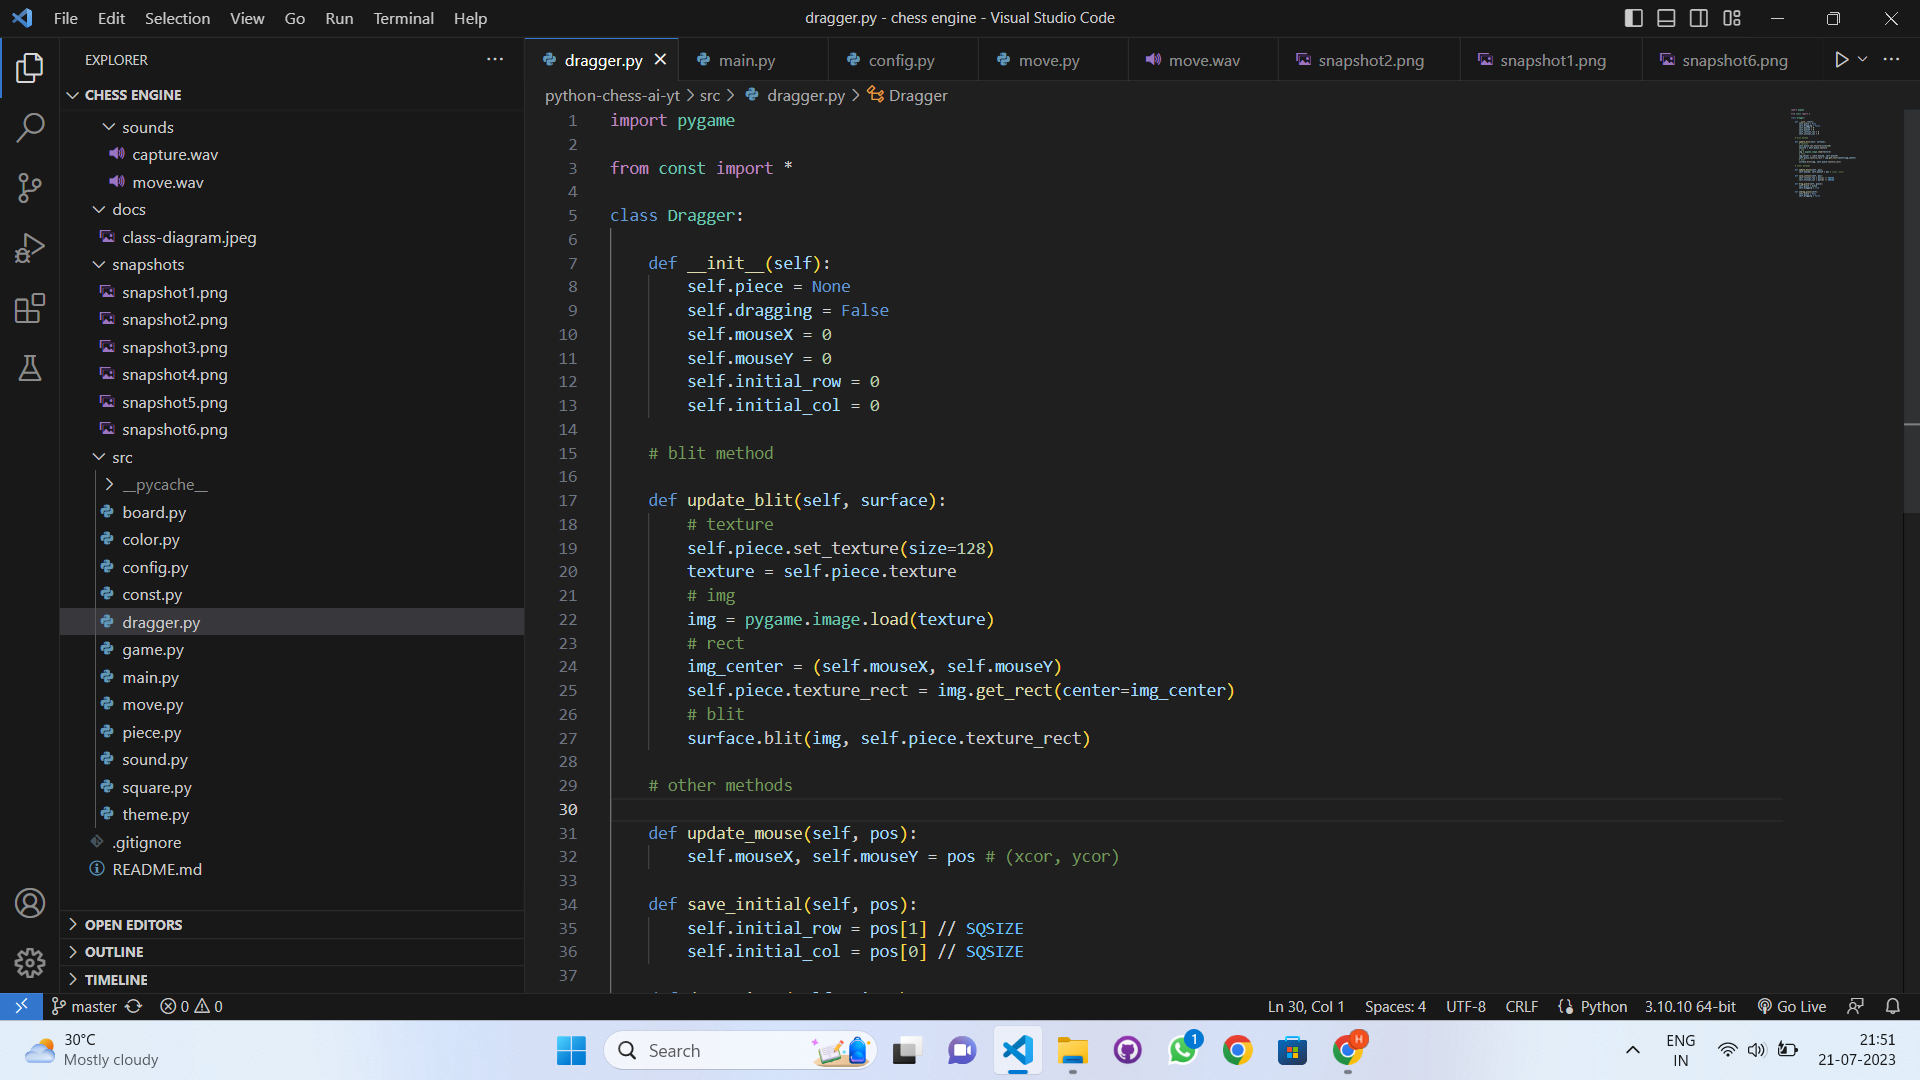This screenshot has height=1080, width=1920.
Task: Switch to the config.py tab
Action: [x=901, y=60]
